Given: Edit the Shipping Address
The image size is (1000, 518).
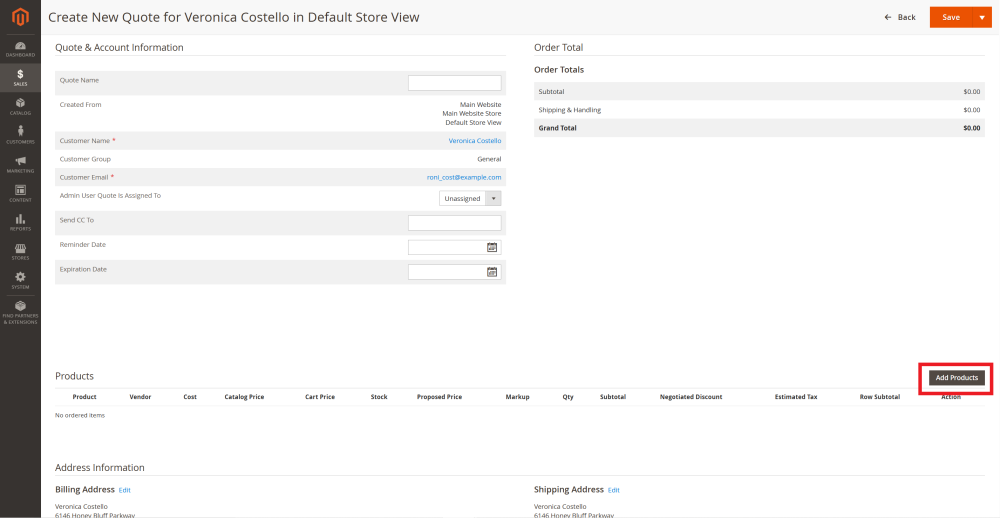Looking at the screenshot, I should point(614,490).
